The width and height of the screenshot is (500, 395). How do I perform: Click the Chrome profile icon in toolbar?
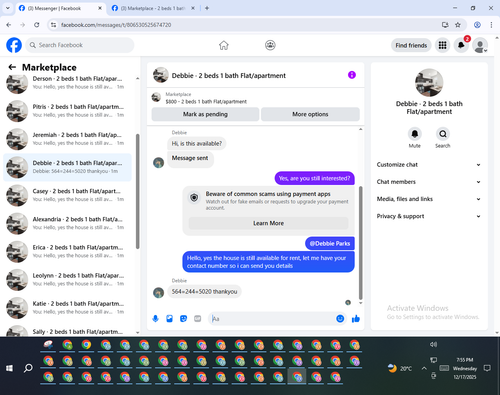[477, 25]
